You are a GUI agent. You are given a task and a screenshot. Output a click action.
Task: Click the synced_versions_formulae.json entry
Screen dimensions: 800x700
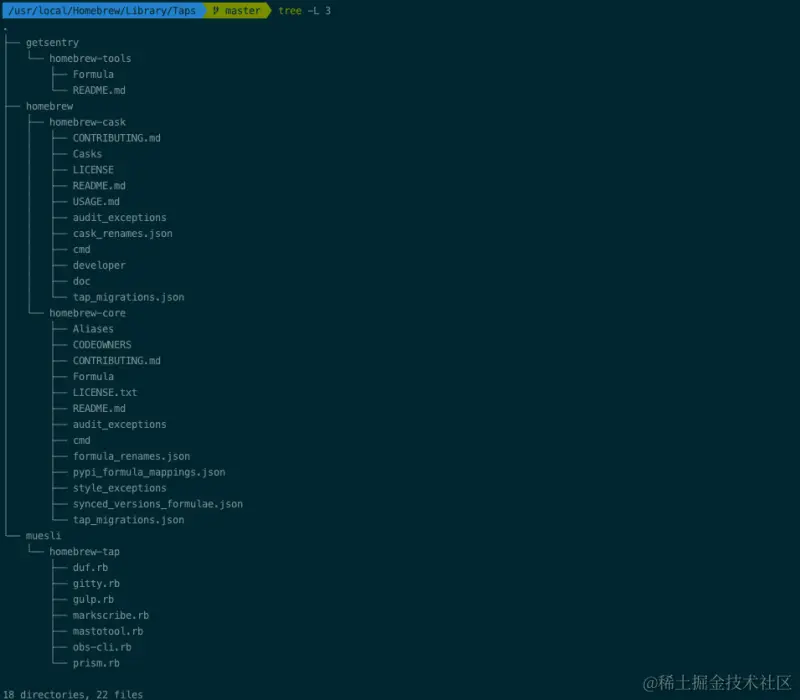click(158, 504)
